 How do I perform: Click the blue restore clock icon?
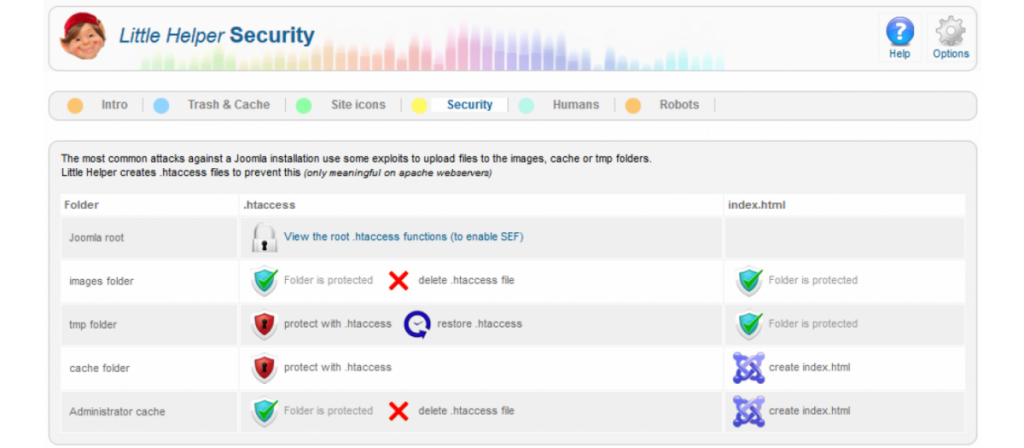pyautogui.click(x=417, y=324)
